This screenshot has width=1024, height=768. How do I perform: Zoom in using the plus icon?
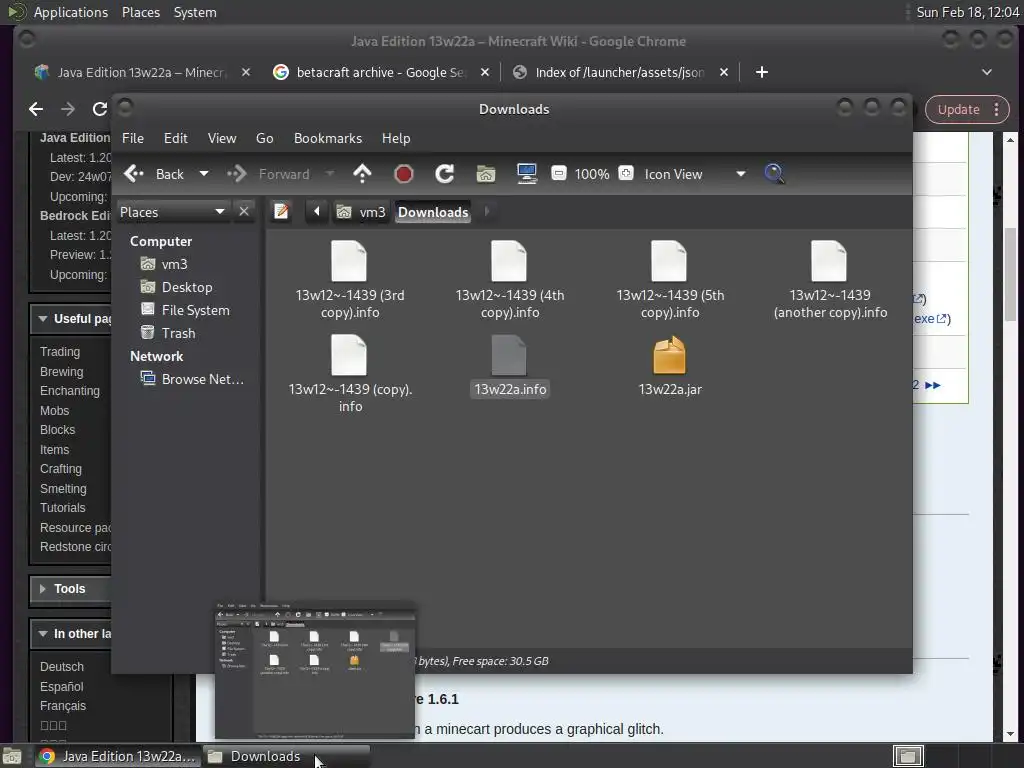point(626,174)
